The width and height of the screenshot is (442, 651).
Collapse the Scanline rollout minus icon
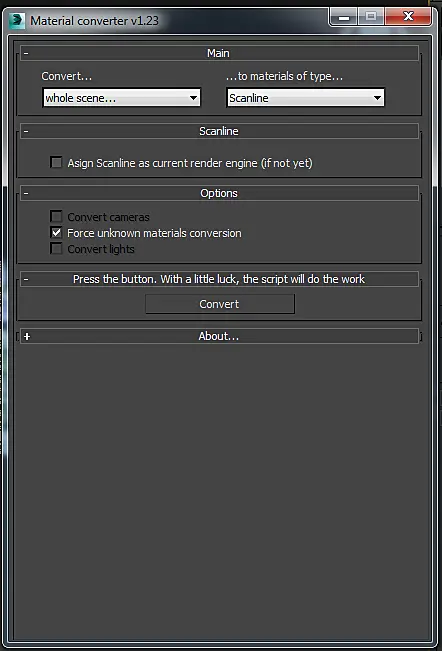26,131
